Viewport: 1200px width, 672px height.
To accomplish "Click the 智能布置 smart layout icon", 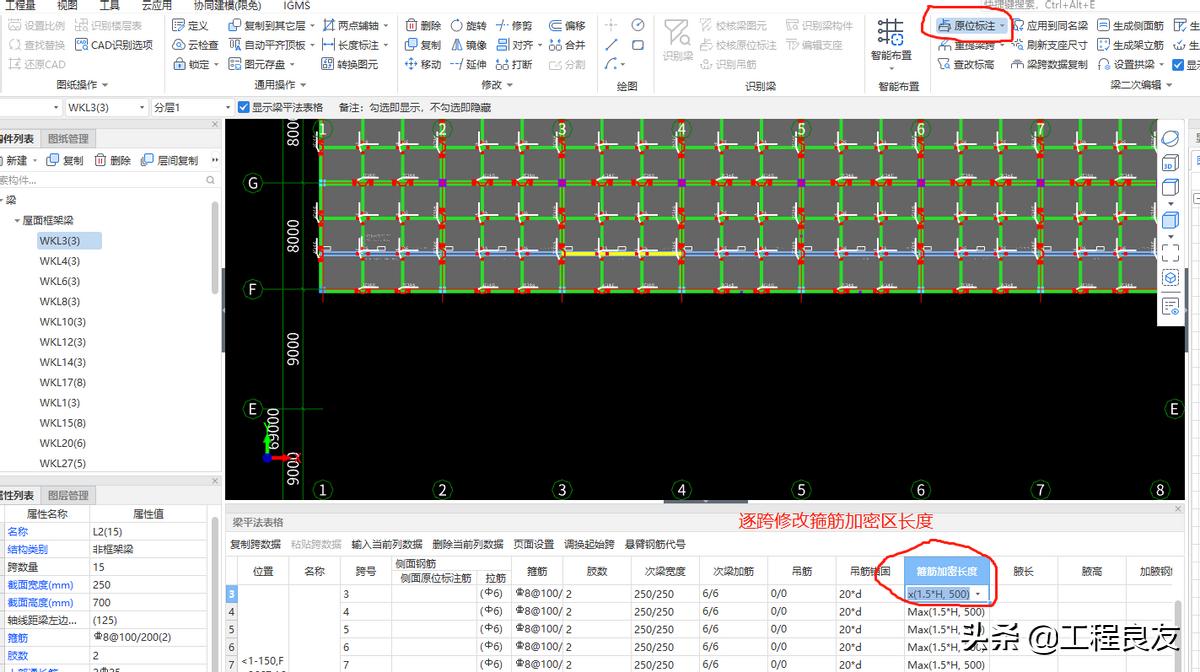I will pos(890,31).
